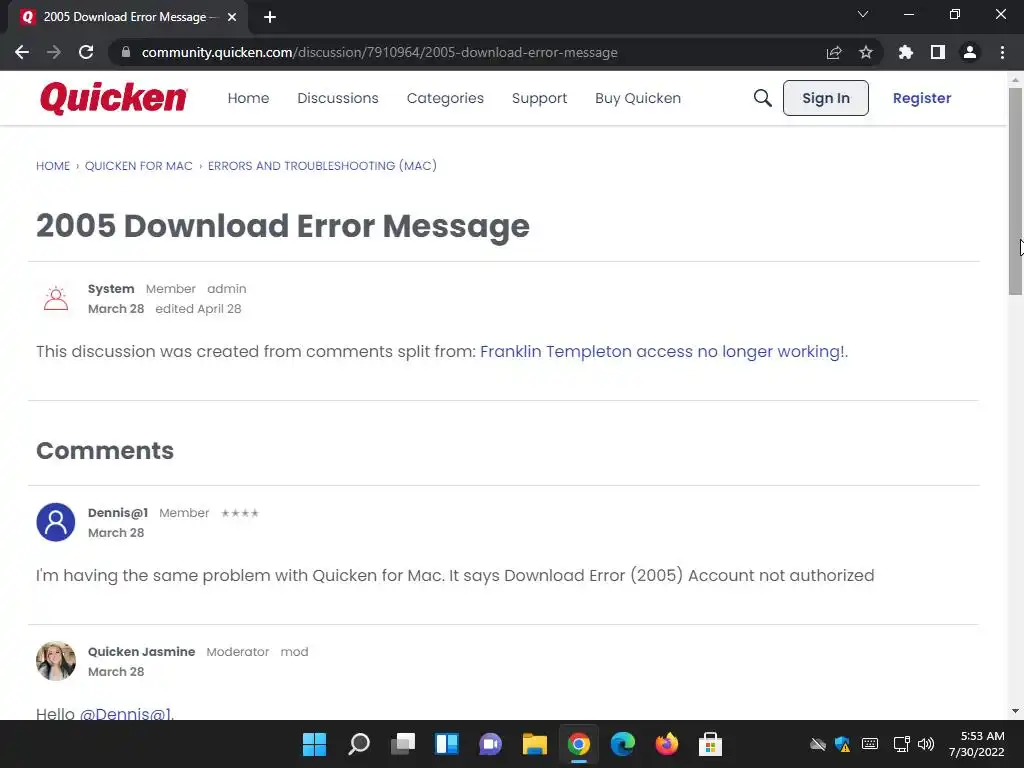Open Windows Start menu
The width and height of the screenshot is (1024, 768).
[x=314, y=744]
